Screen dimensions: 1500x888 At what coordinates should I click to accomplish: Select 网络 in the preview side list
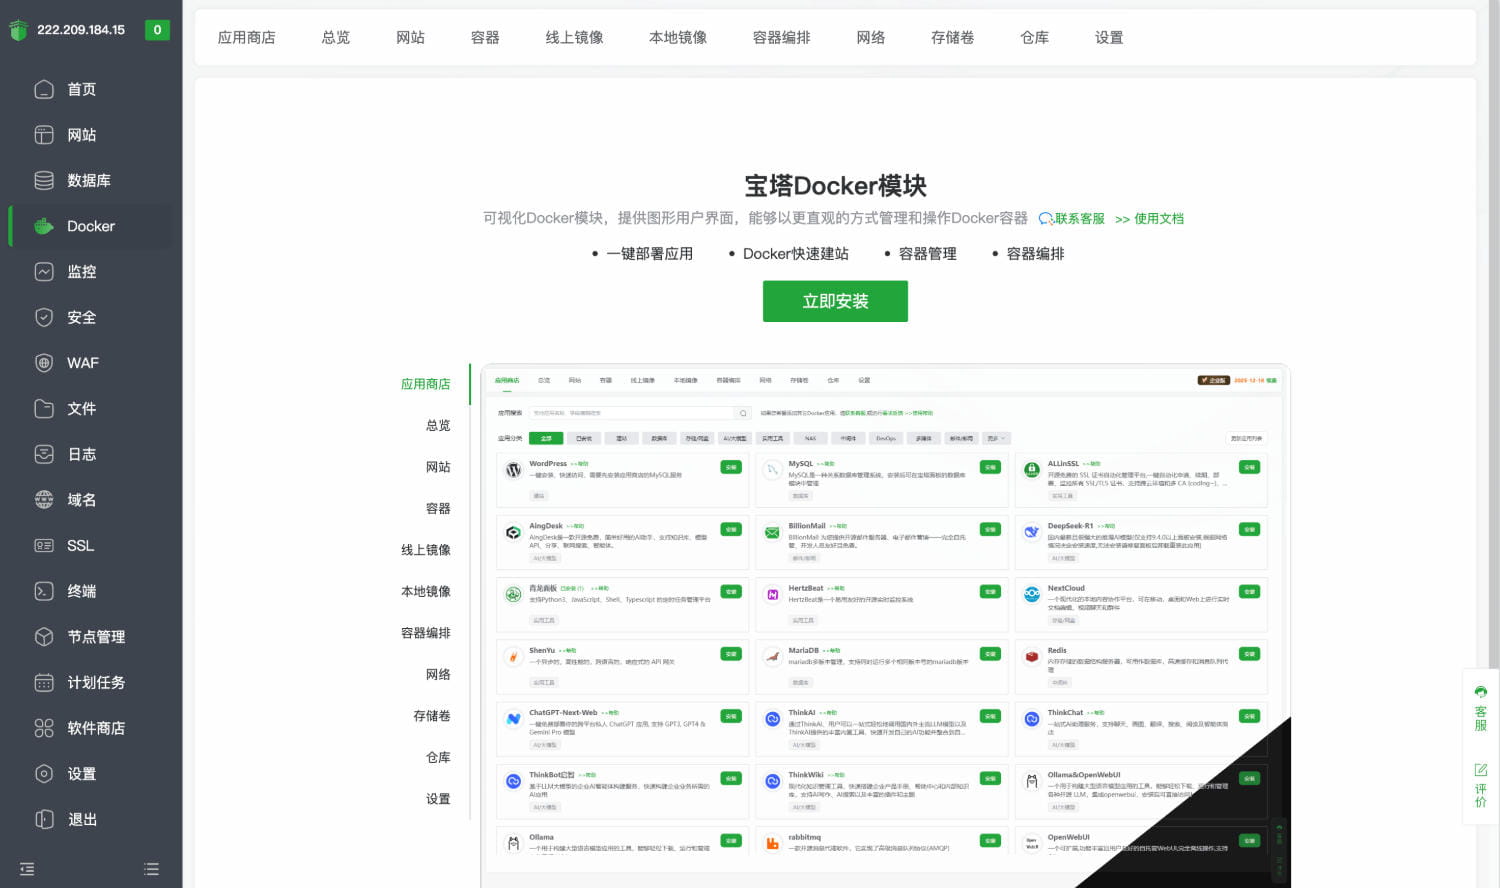click(438, 674)
